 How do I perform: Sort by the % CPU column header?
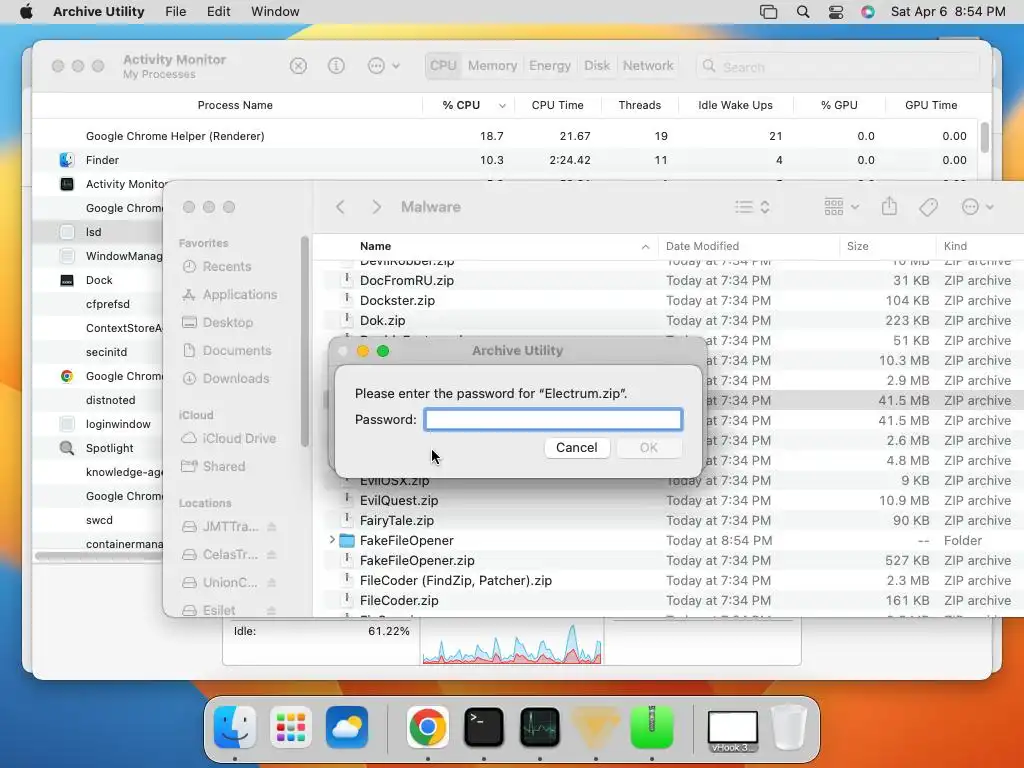[x=469, y=105]
